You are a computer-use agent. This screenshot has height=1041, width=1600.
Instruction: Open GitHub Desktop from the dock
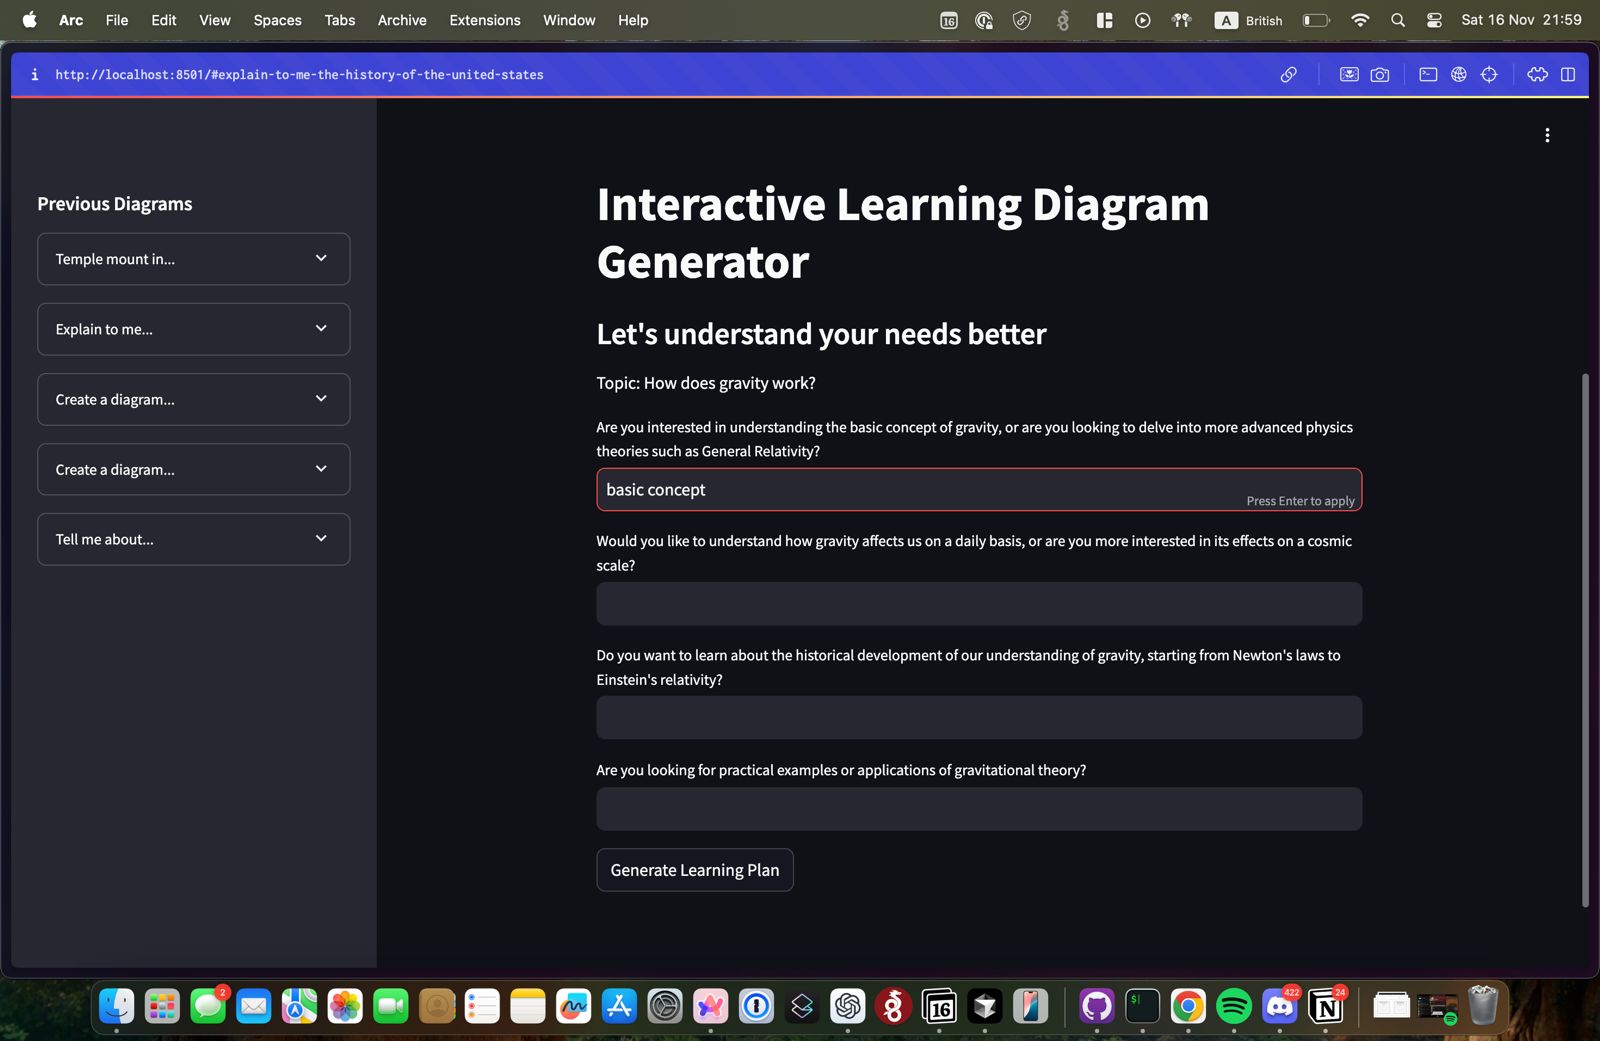click(1097, 1006)
